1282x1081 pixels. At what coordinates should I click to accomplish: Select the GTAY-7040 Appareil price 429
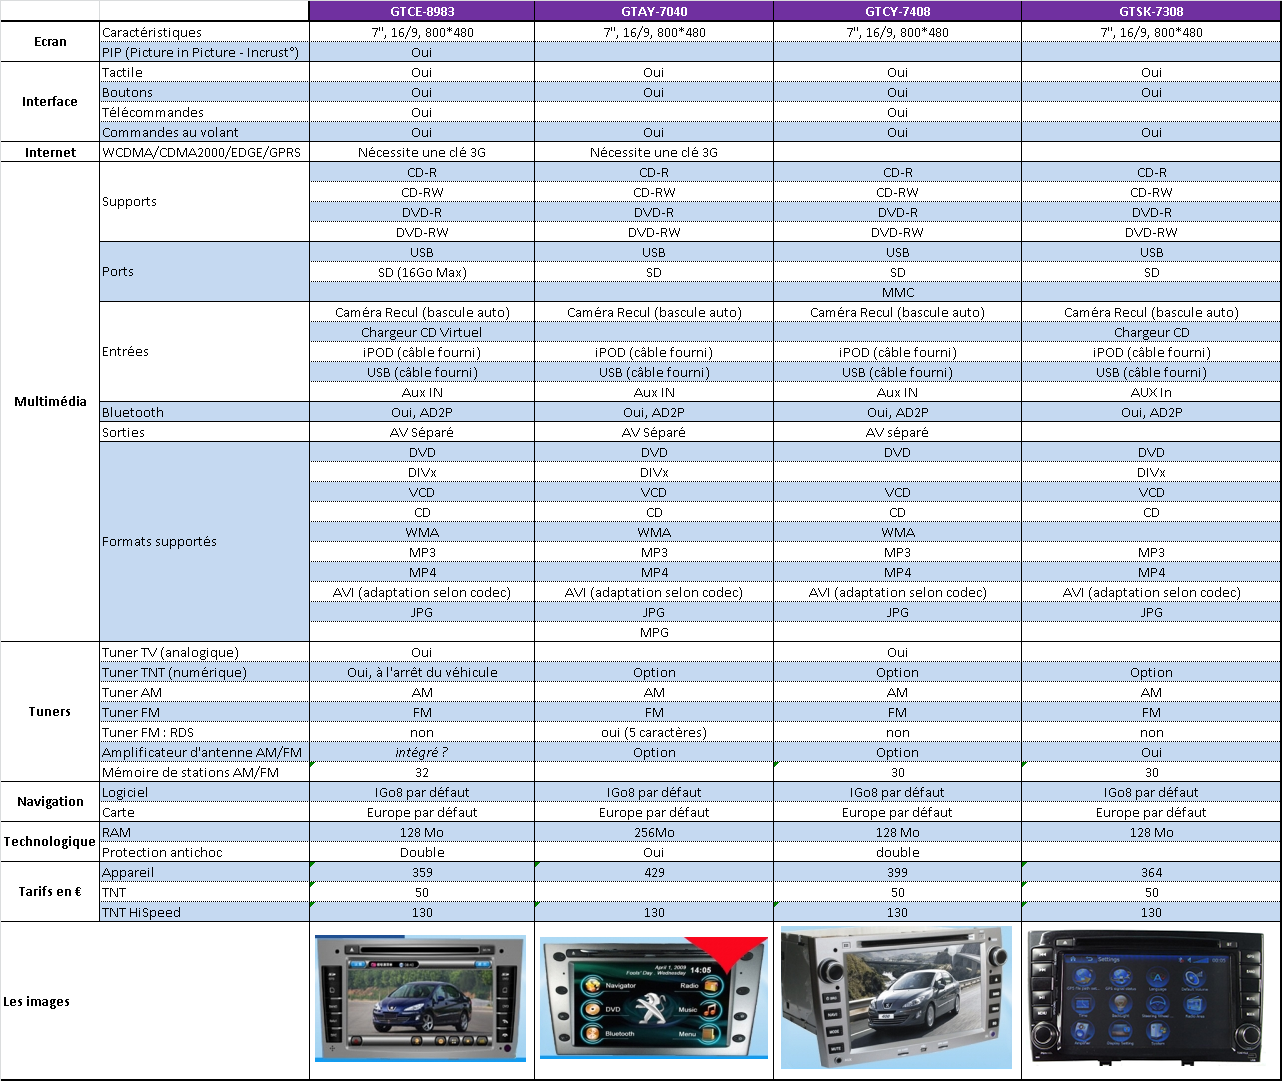click(x=654, y=872)
